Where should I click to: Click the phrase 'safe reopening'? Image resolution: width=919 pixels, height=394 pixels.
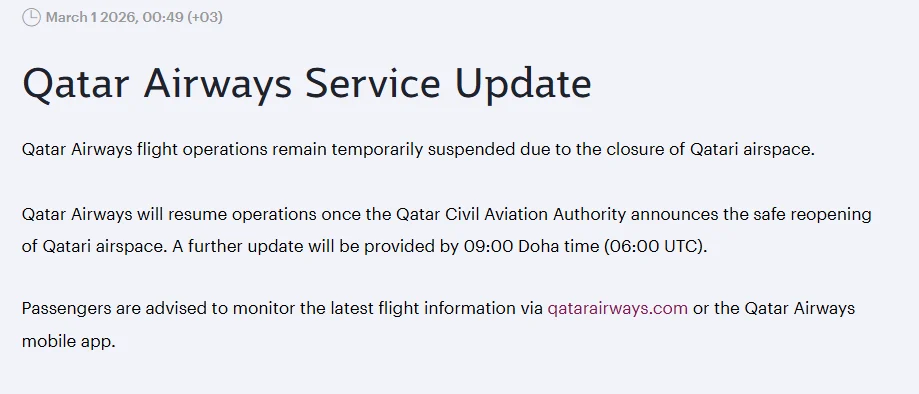(x=813, y=215)
